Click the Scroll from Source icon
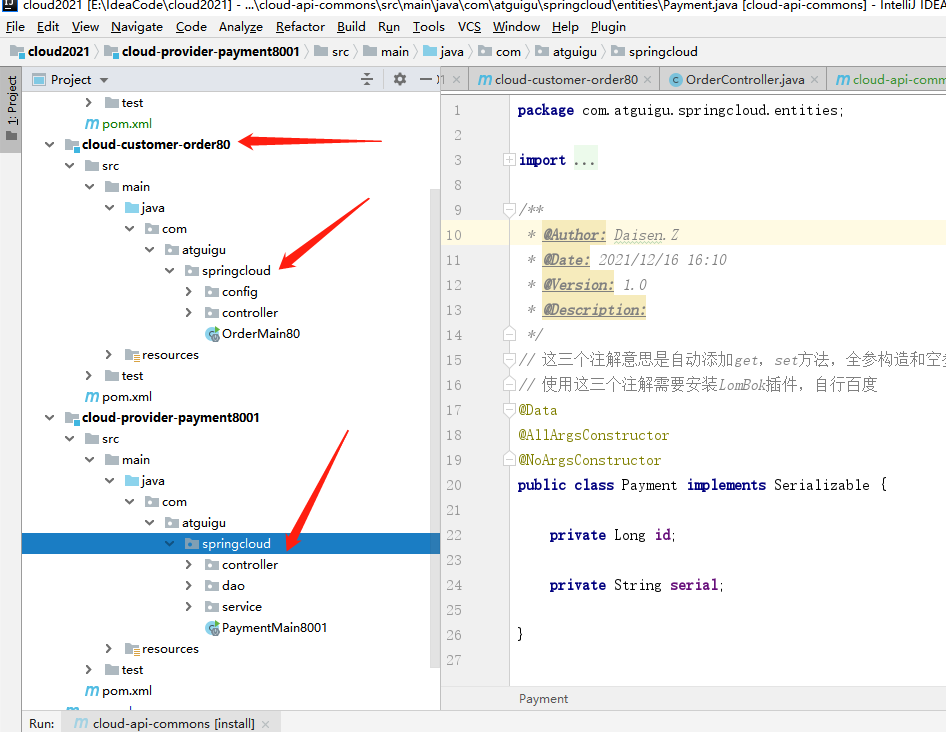Viewport: 946px width, 732px height. click(367, 79)
